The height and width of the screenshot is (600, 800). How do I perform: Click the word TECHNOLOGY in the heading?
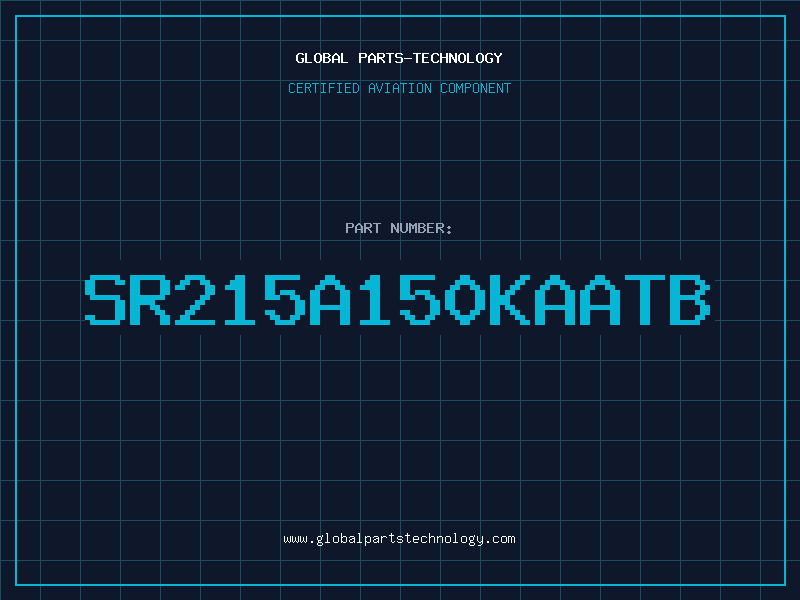[458, 58]
